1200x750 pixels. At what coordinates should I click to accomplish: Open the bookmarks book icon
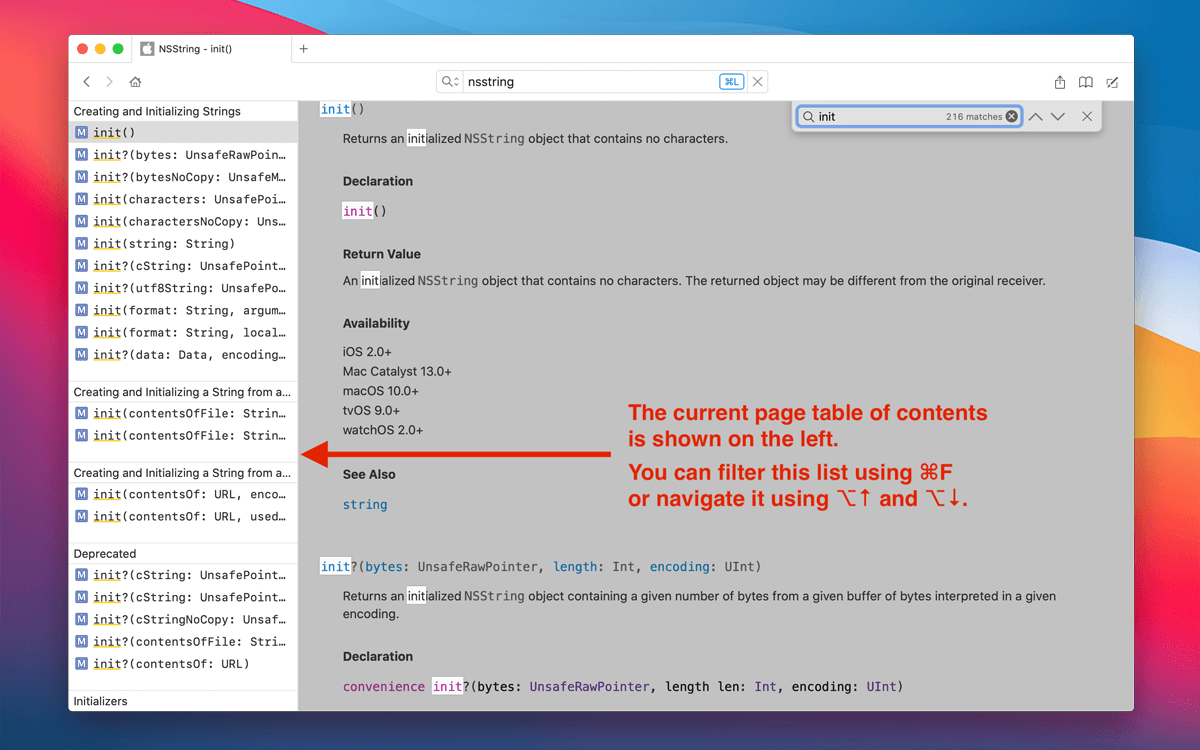pyautogui.click(x=1086, y=82)
